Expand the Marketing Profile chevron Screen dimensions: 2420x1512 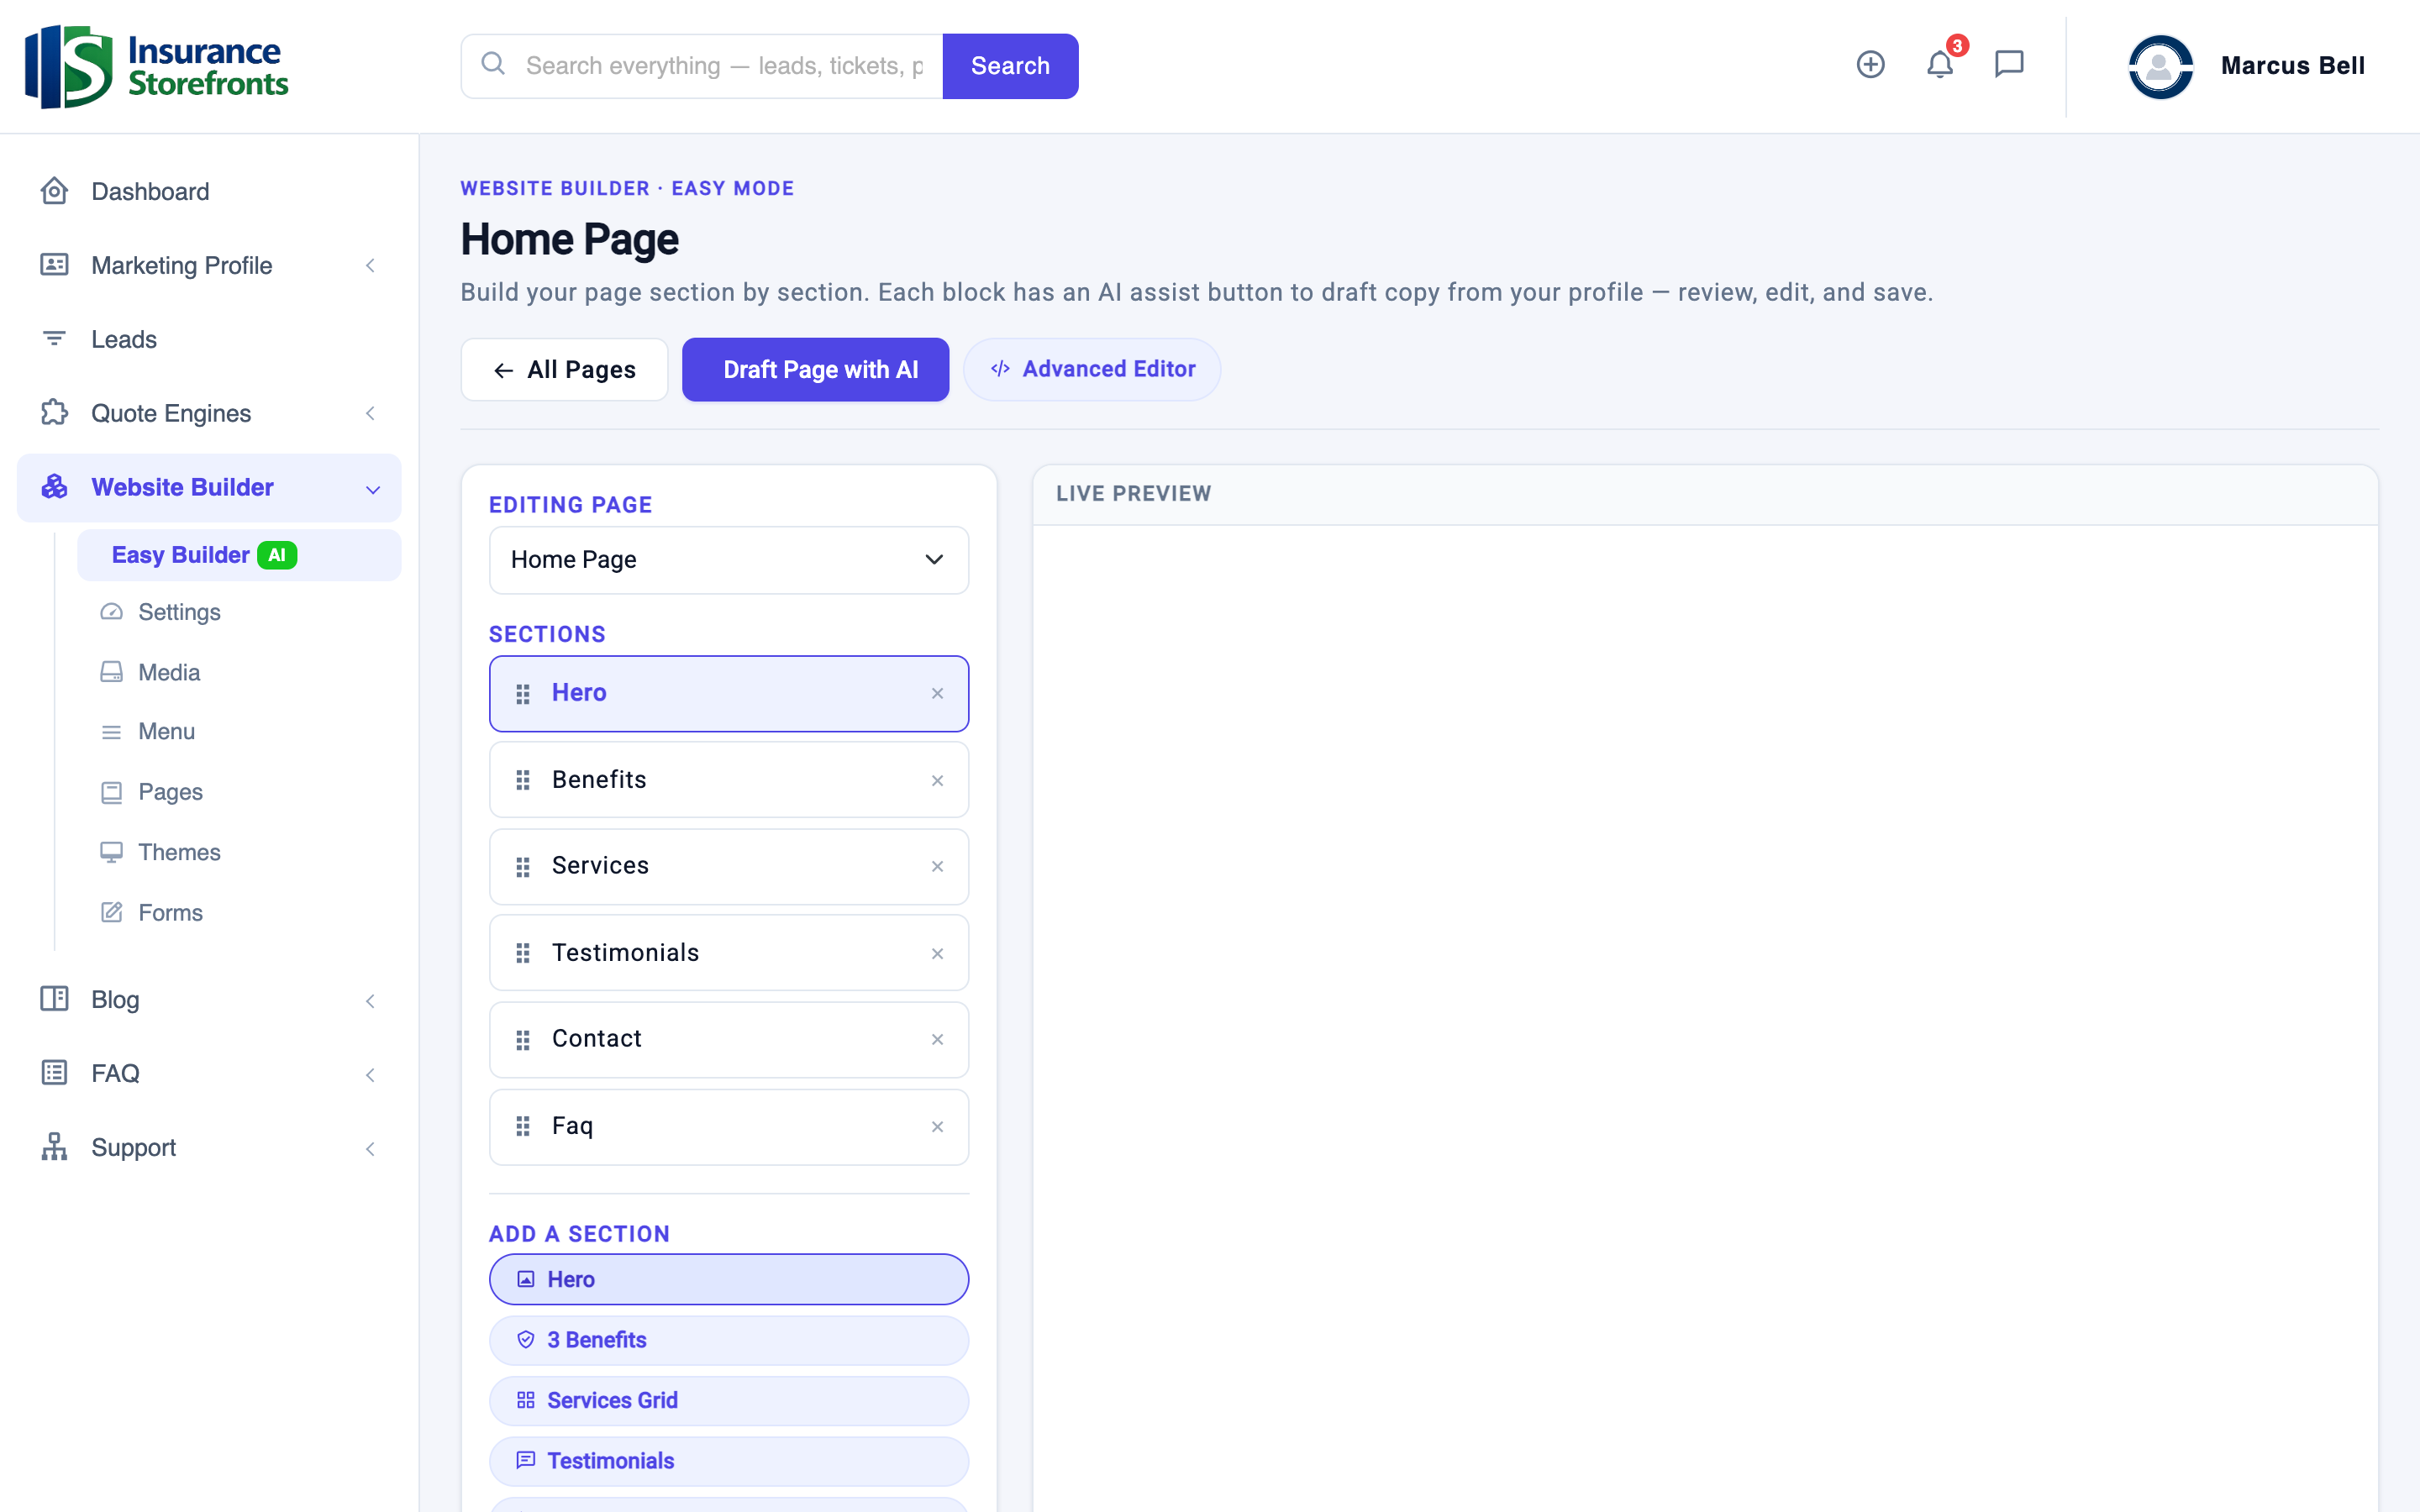point(371,266)
